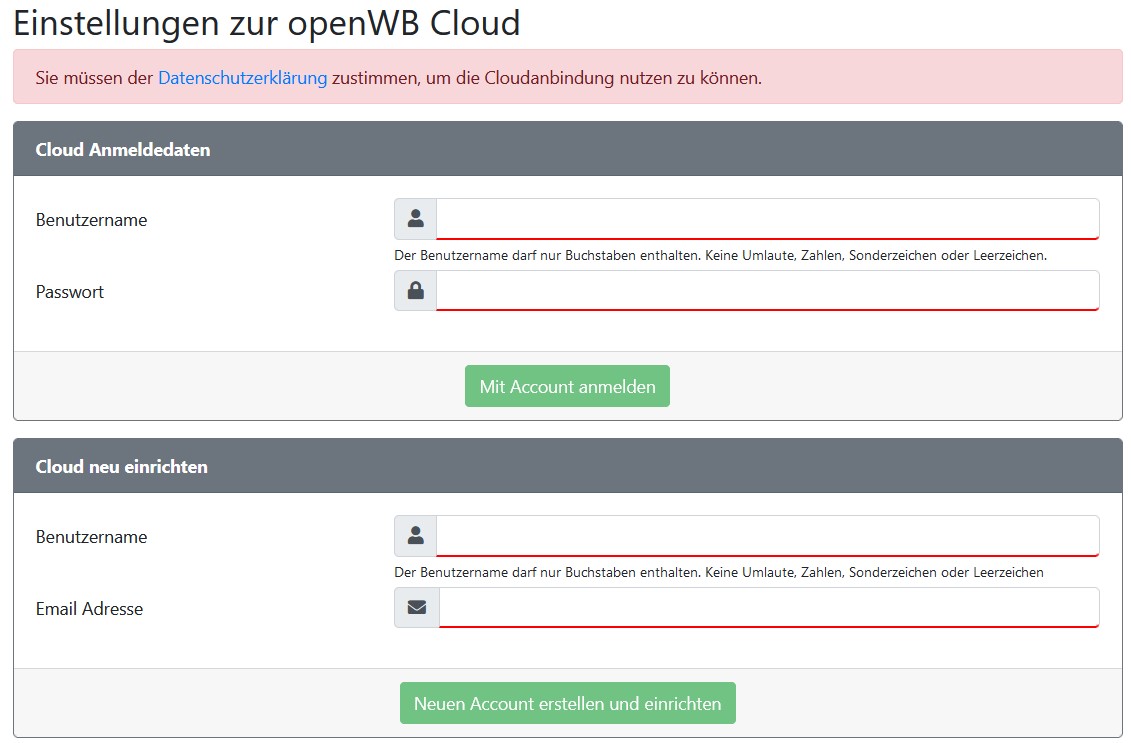The image size is (1131, 743).
Task: Focus the Email Adresse input field
Action: coord(769,607)
